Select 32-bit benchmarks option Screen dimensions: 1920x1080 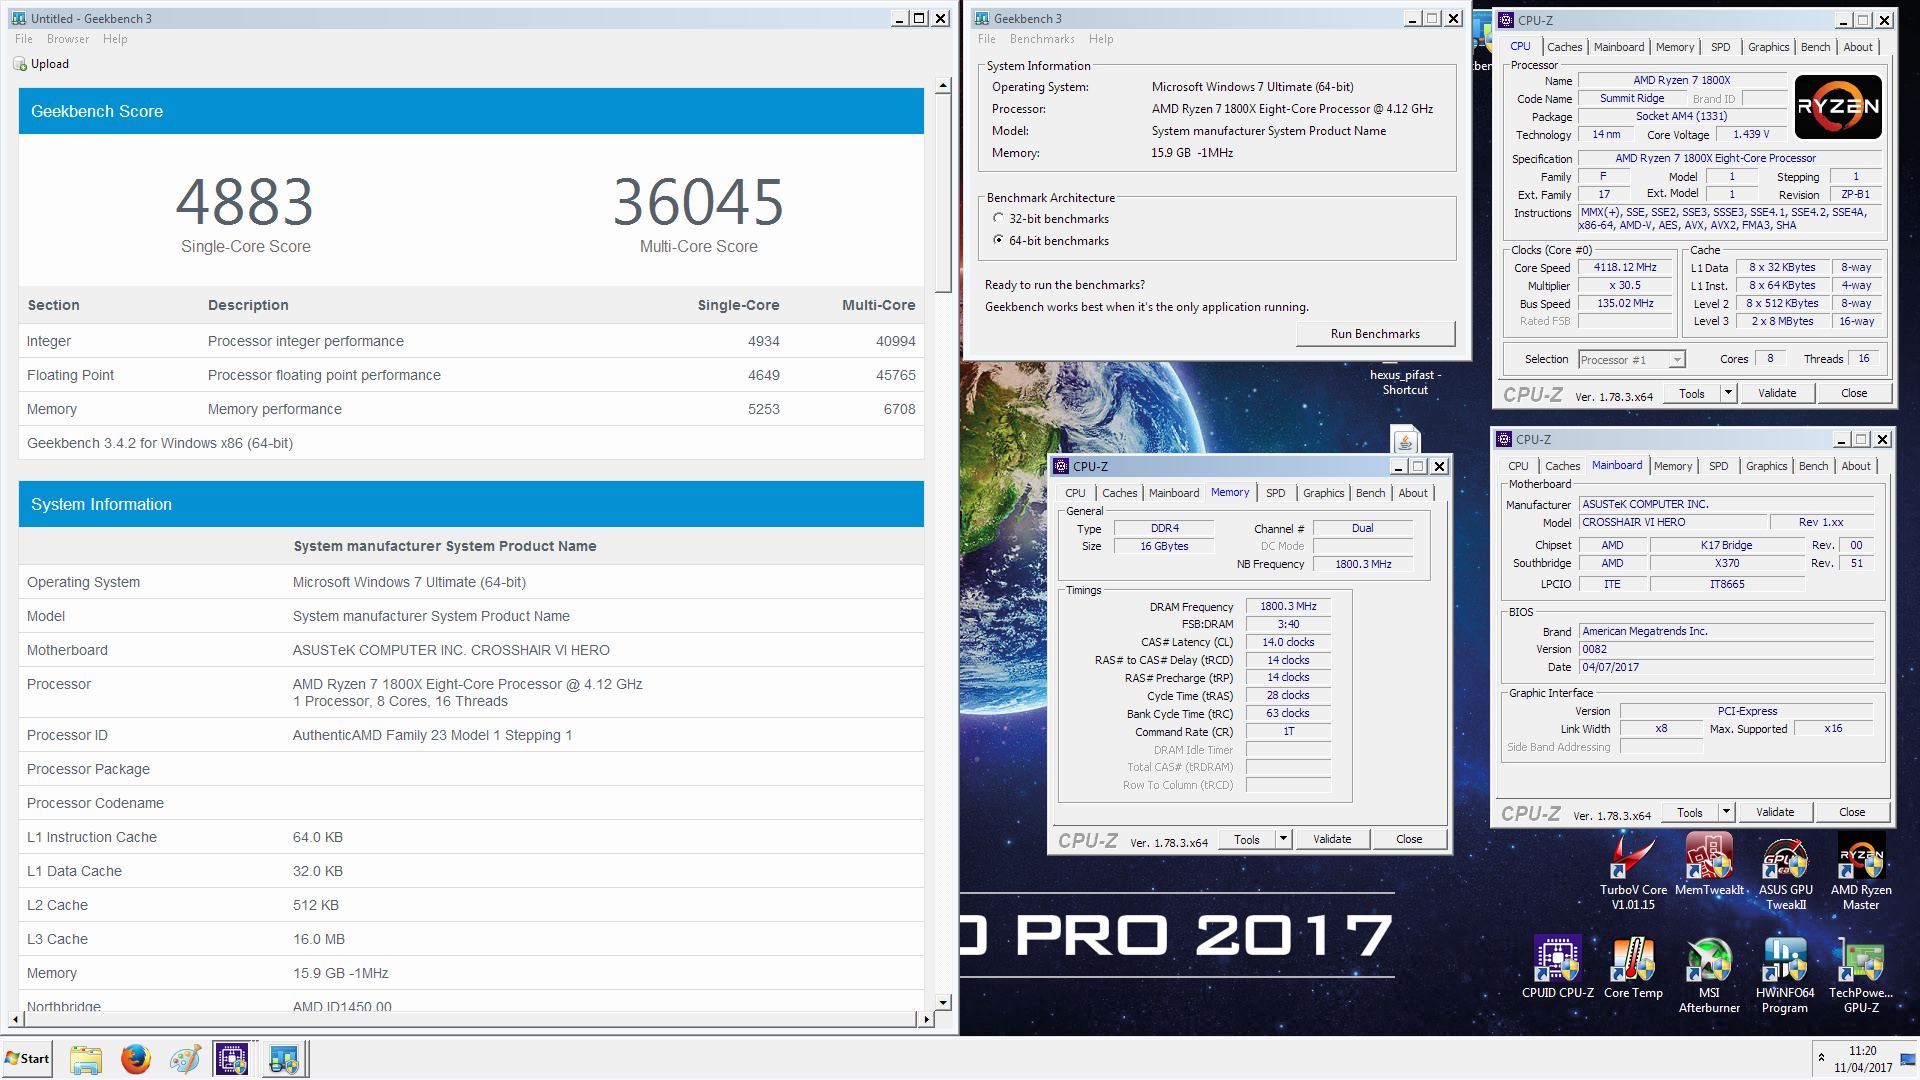tap(998, 219)
